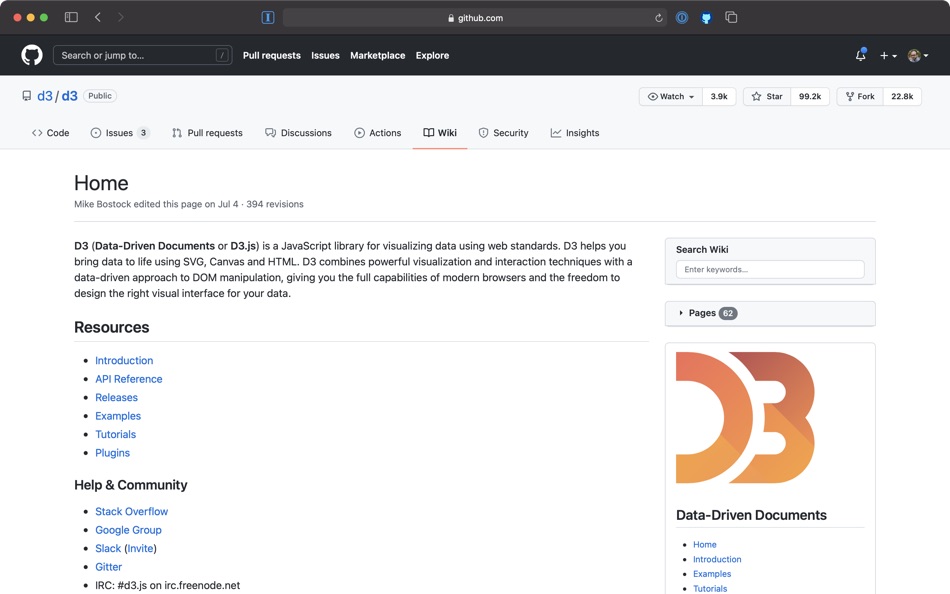This screenshot has width=950, height=594.
Task: Click Issues in top navigation bar
Action: [325, 55]
